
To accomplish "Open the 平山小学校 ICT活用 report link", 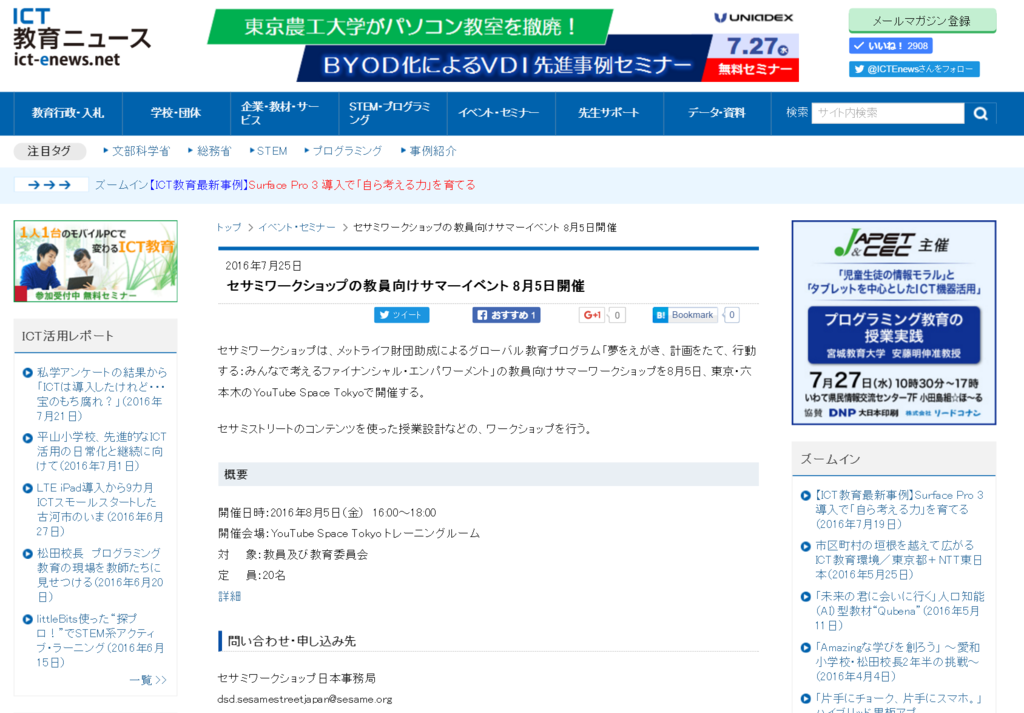I will pyautogui.click(x=101, y=451).
